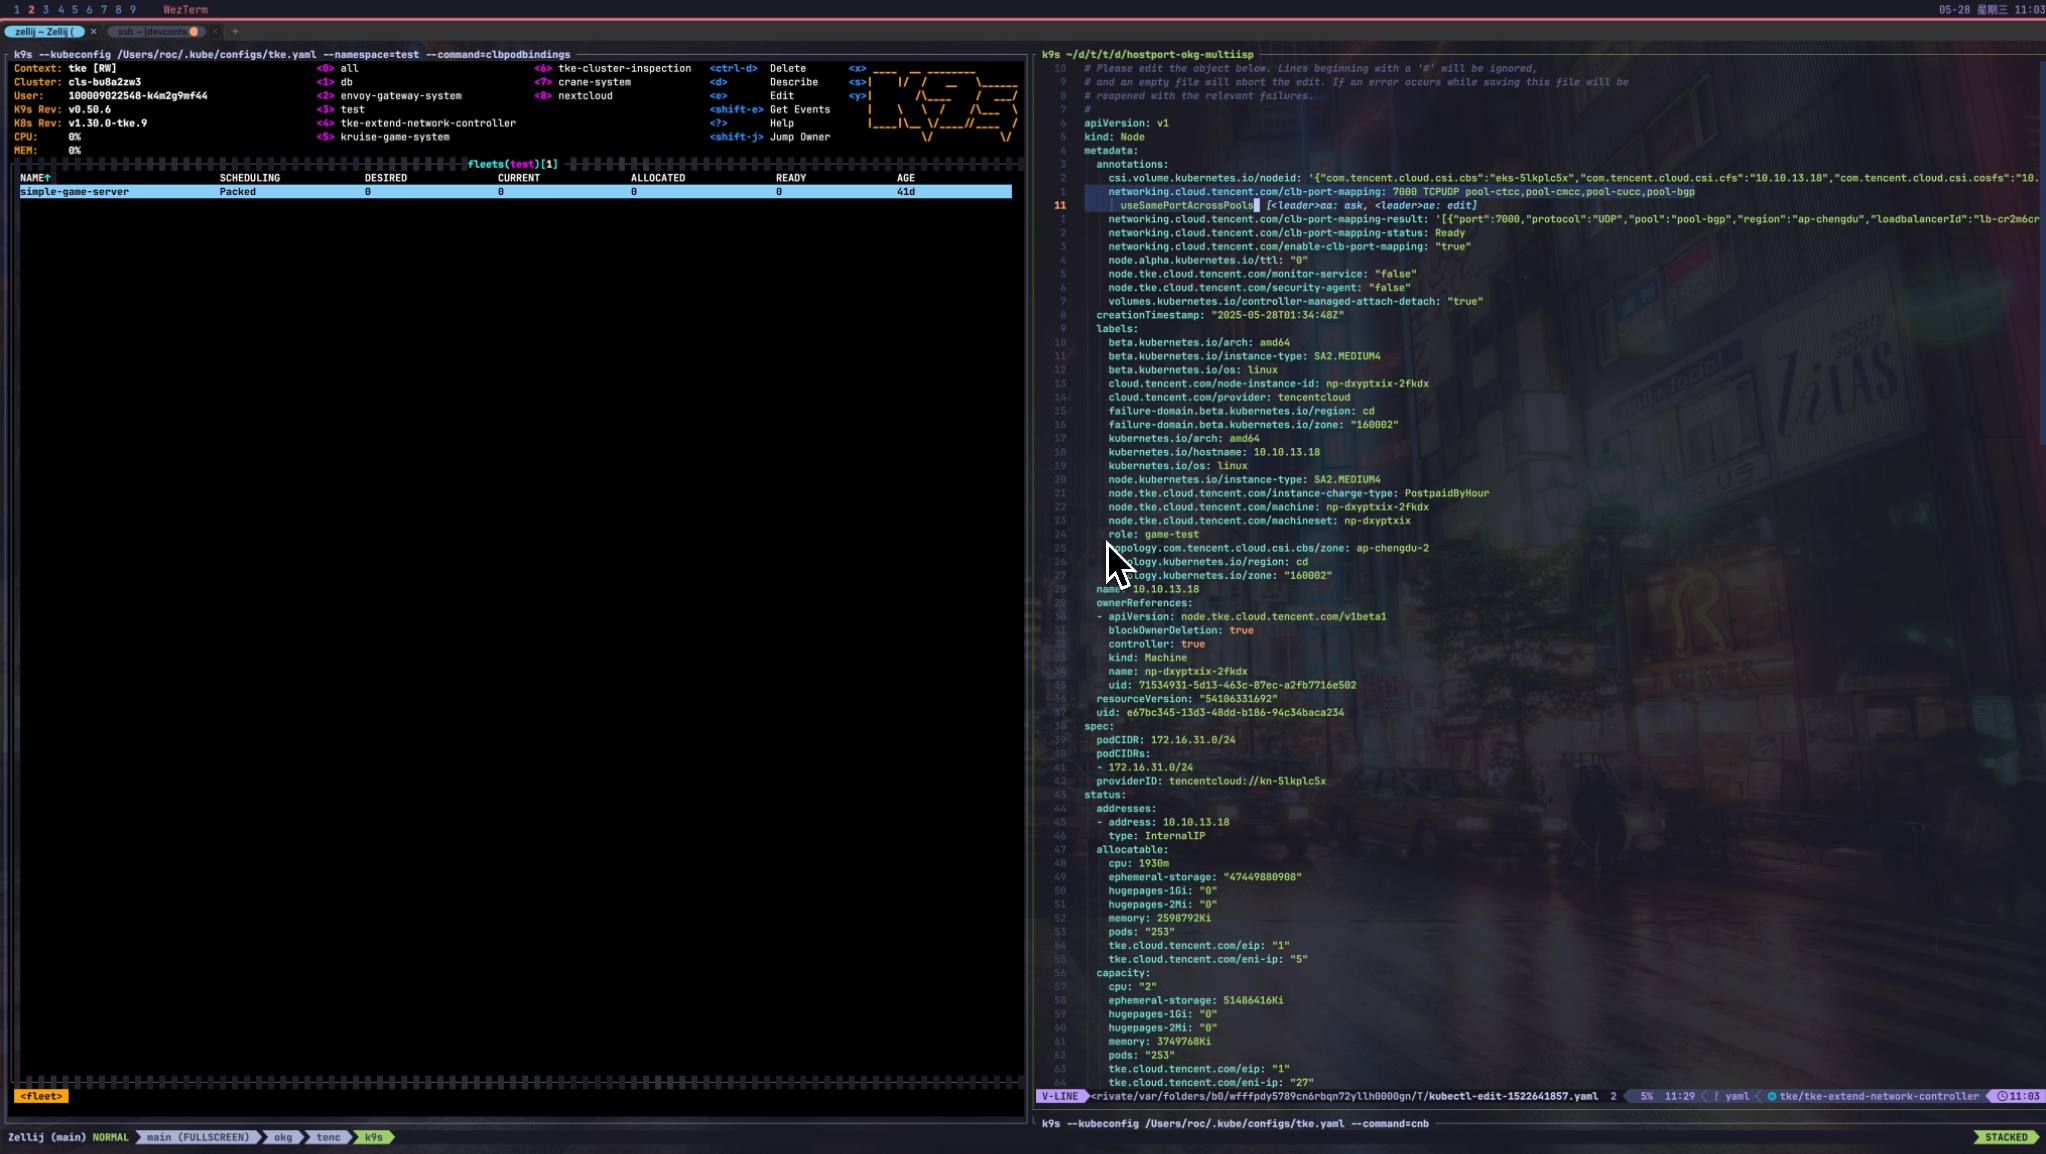Click the V-LINE mode indicator
The image size is (2046, 1154).
[x=1060, y=1096]
